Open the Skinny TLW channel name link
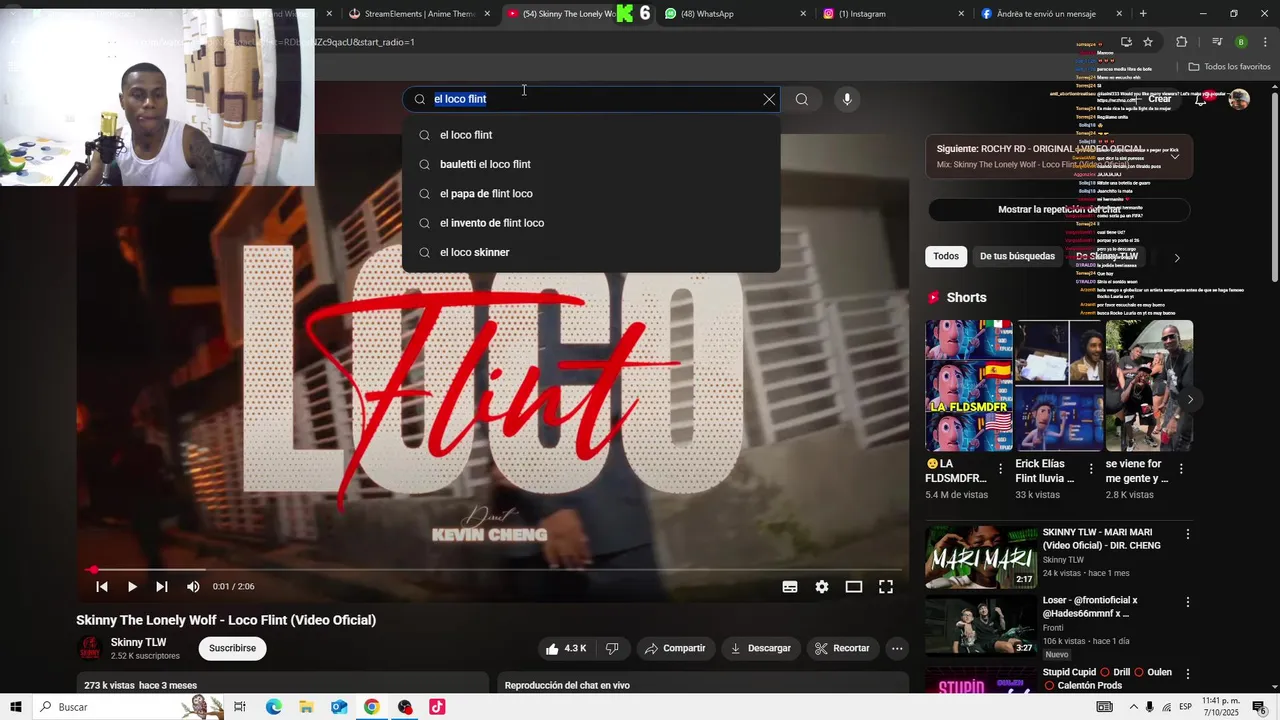The height and width of the screenshot is (720, 1280). click(x=138, y=642)
